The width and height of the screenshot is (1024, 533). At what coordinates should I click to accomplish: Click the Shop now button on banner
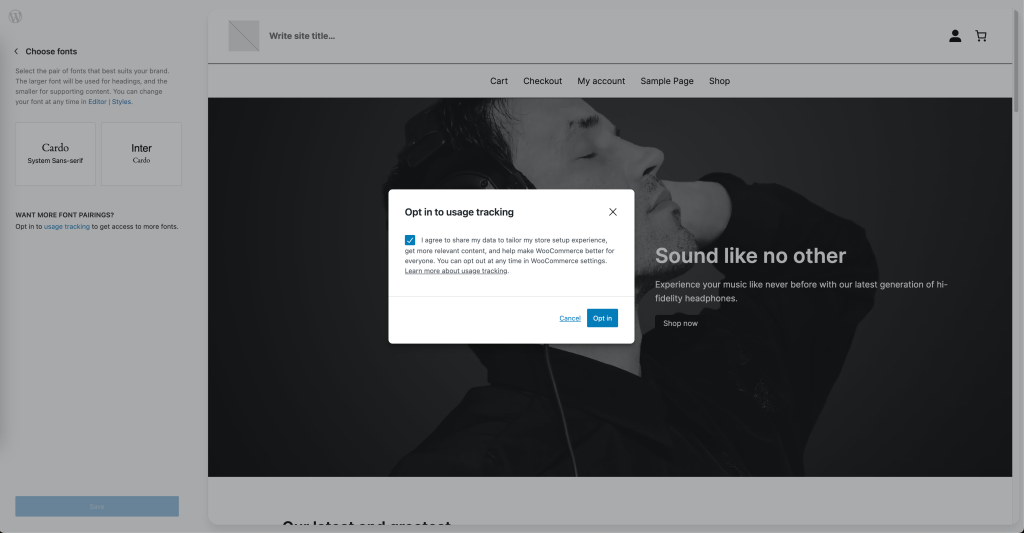point(680,323)
